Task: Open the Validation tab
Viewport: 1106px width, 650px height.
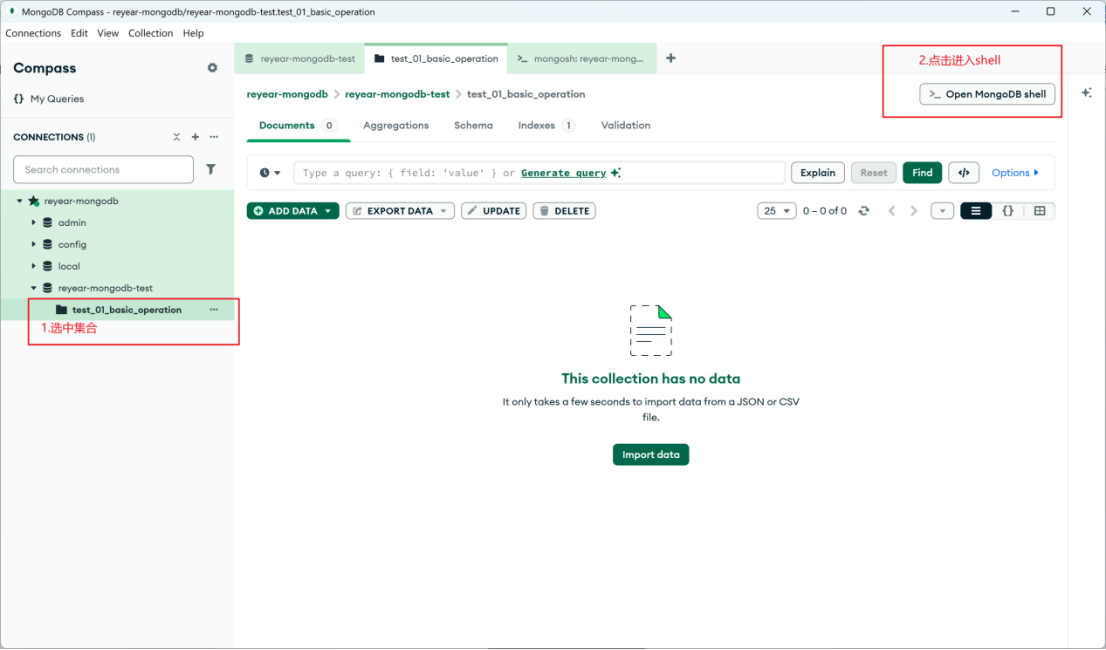Action: click(x=626, y=125)
